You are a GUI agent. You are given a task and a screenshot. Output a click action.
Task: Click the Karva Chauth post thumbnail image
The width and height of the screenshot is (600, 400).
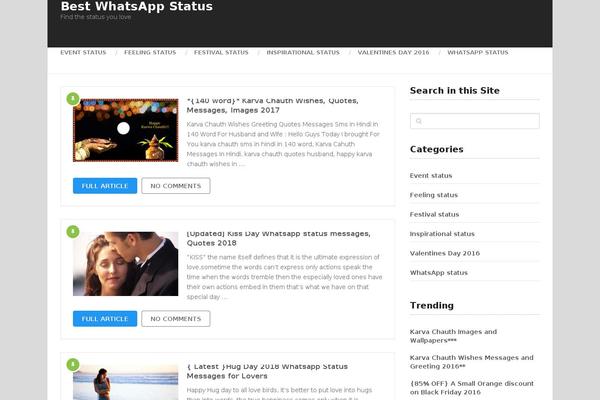click(126, 130)
